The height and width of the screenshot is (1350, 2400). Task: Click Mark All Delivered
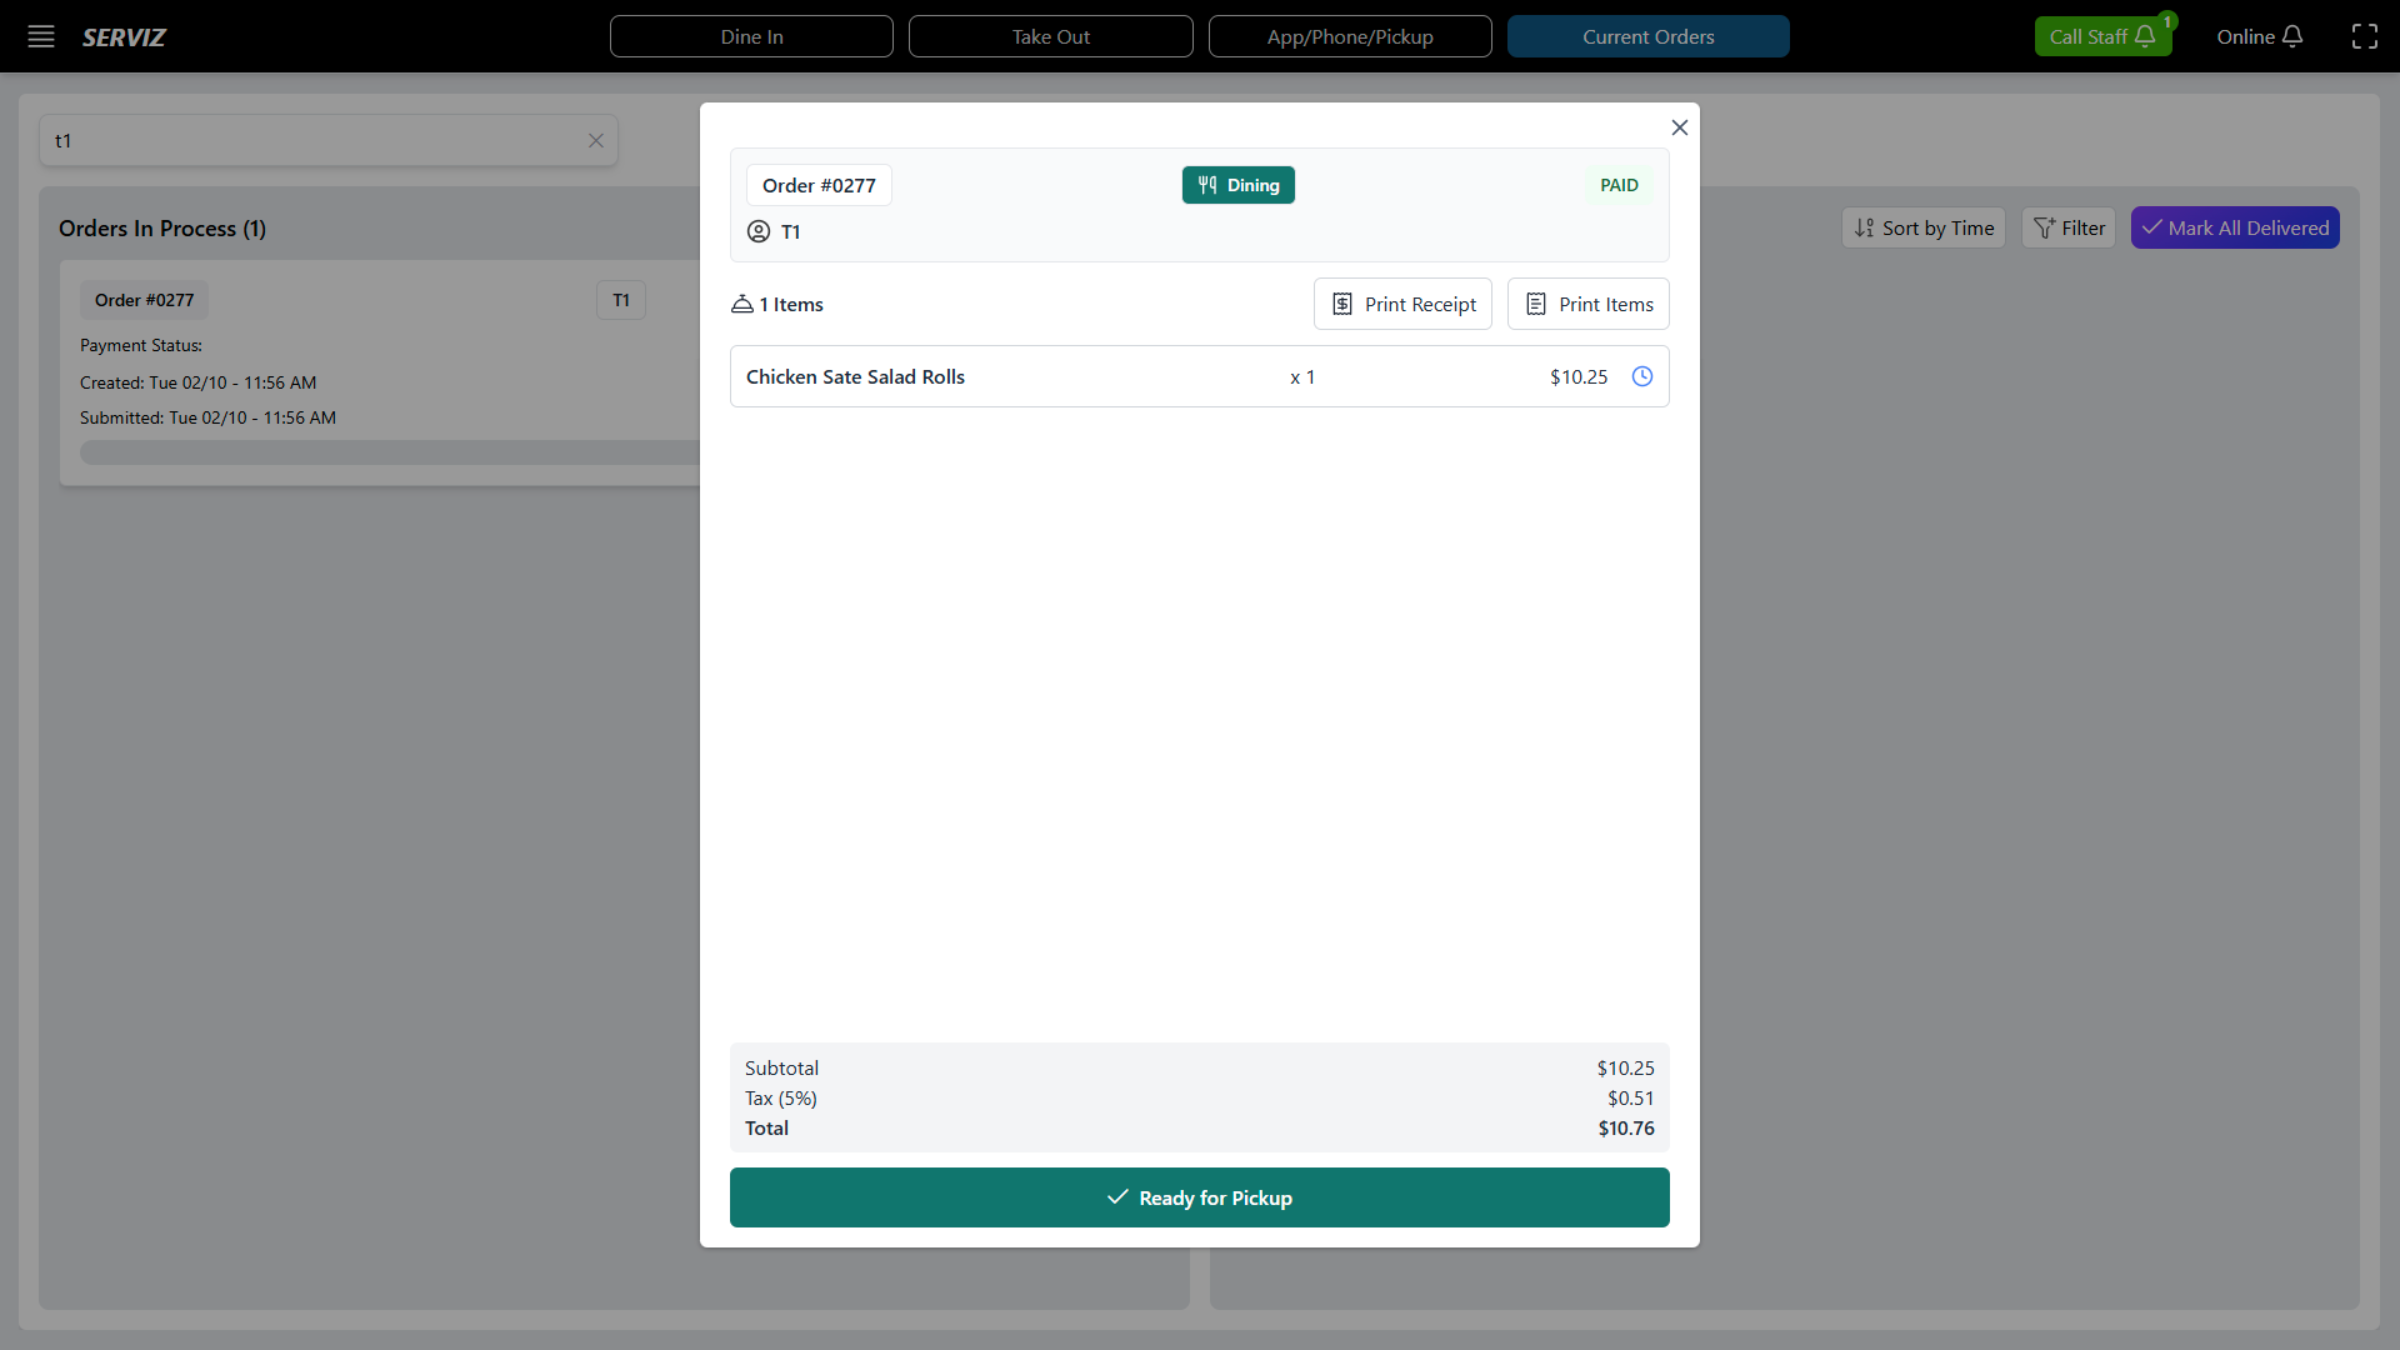(2235, 227)
